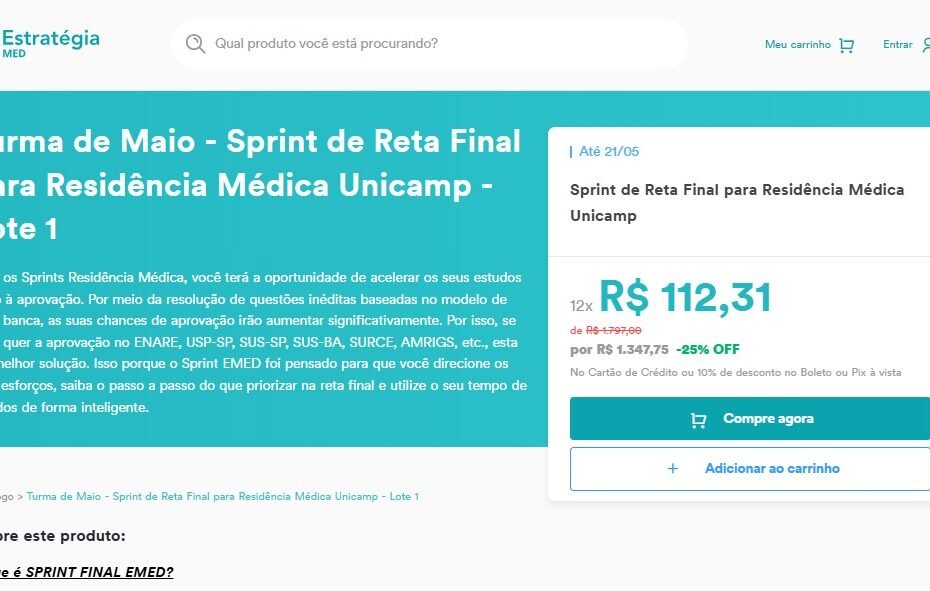930x591 pixels.
Task: Open the Meu carrinho link
Action: pyautogui.click(x=797, y=45)
